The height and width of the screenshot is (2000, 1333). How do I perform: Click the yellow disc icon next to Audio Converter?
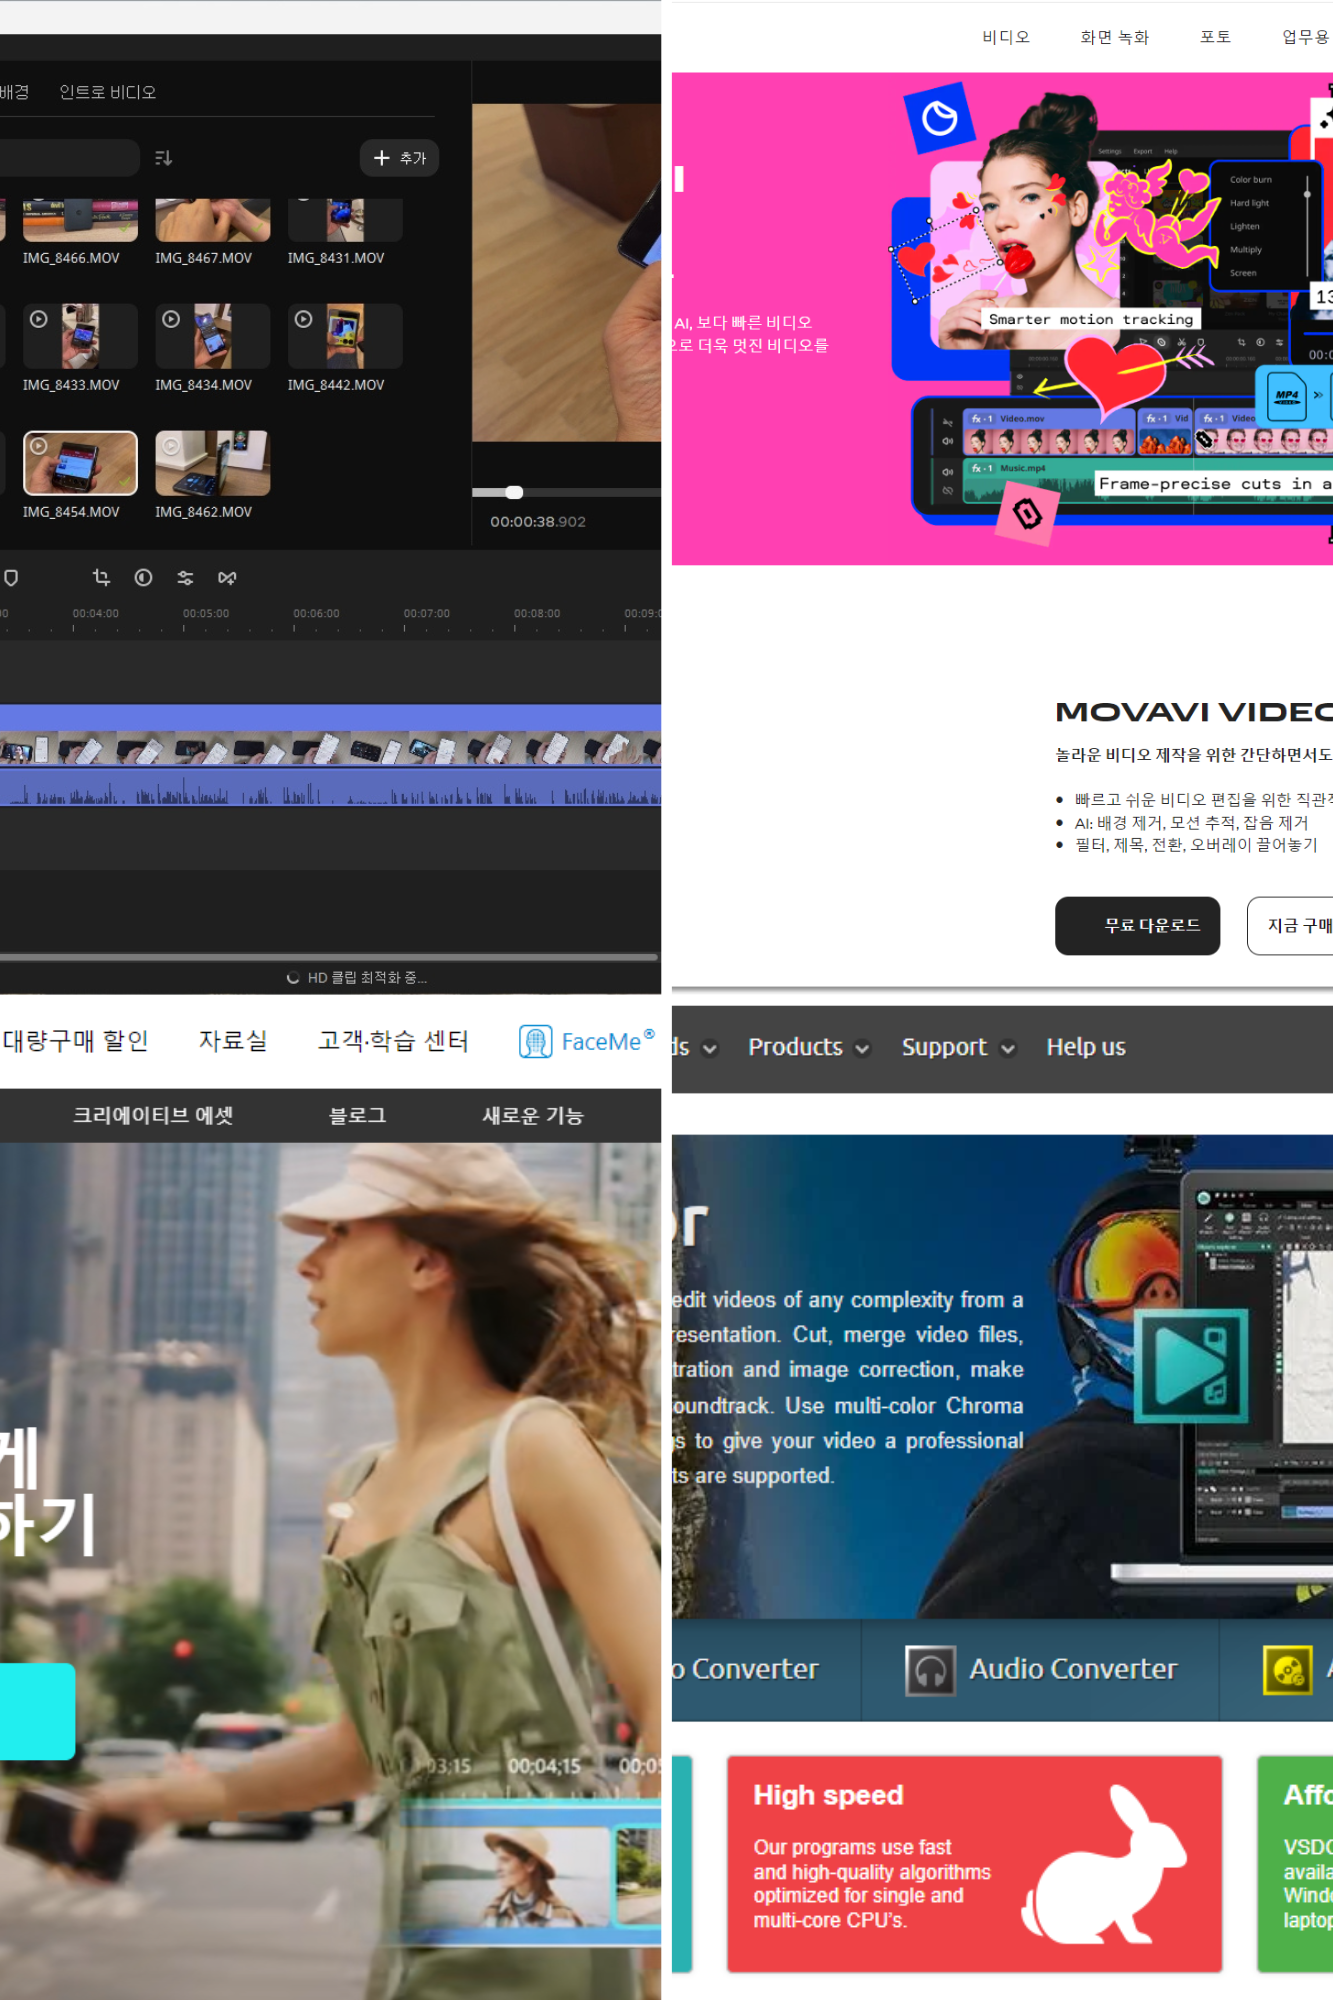point(1288,1670)
